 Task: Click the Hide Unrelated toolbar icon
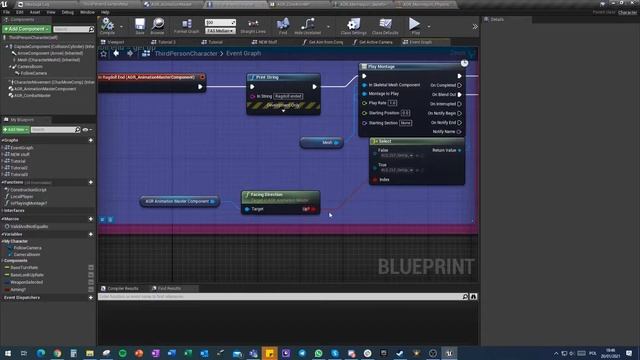(x=307, y=25)
